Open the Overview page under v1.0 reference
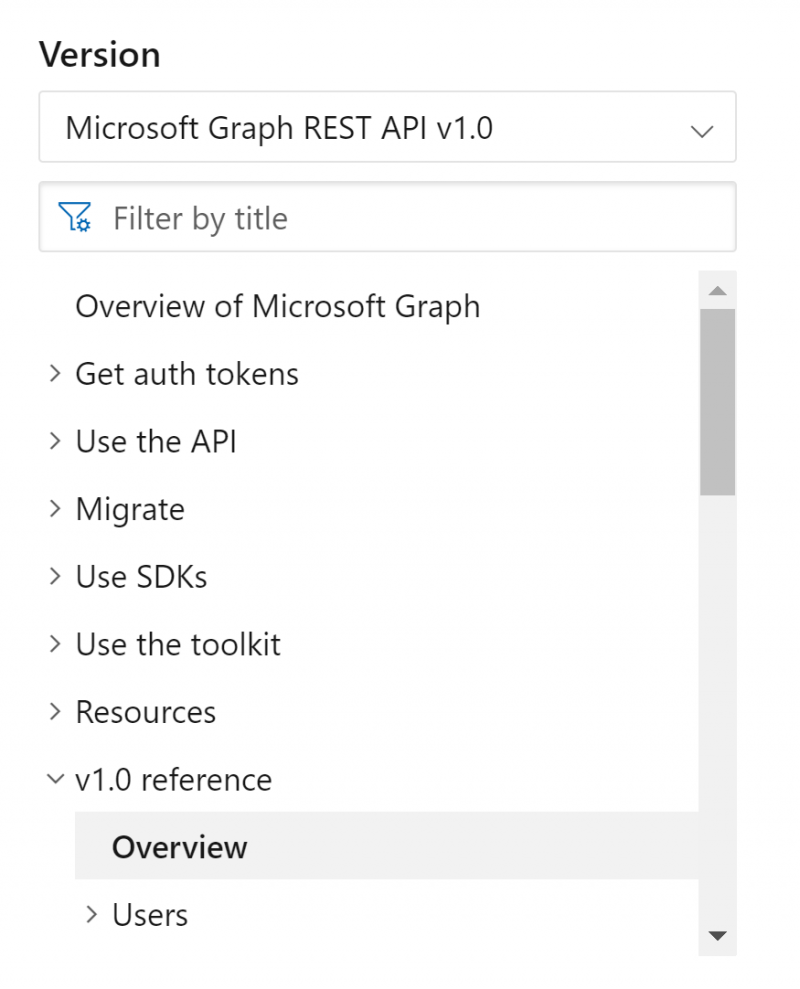This screenshot has height=989, width=800. pos(179,847)
